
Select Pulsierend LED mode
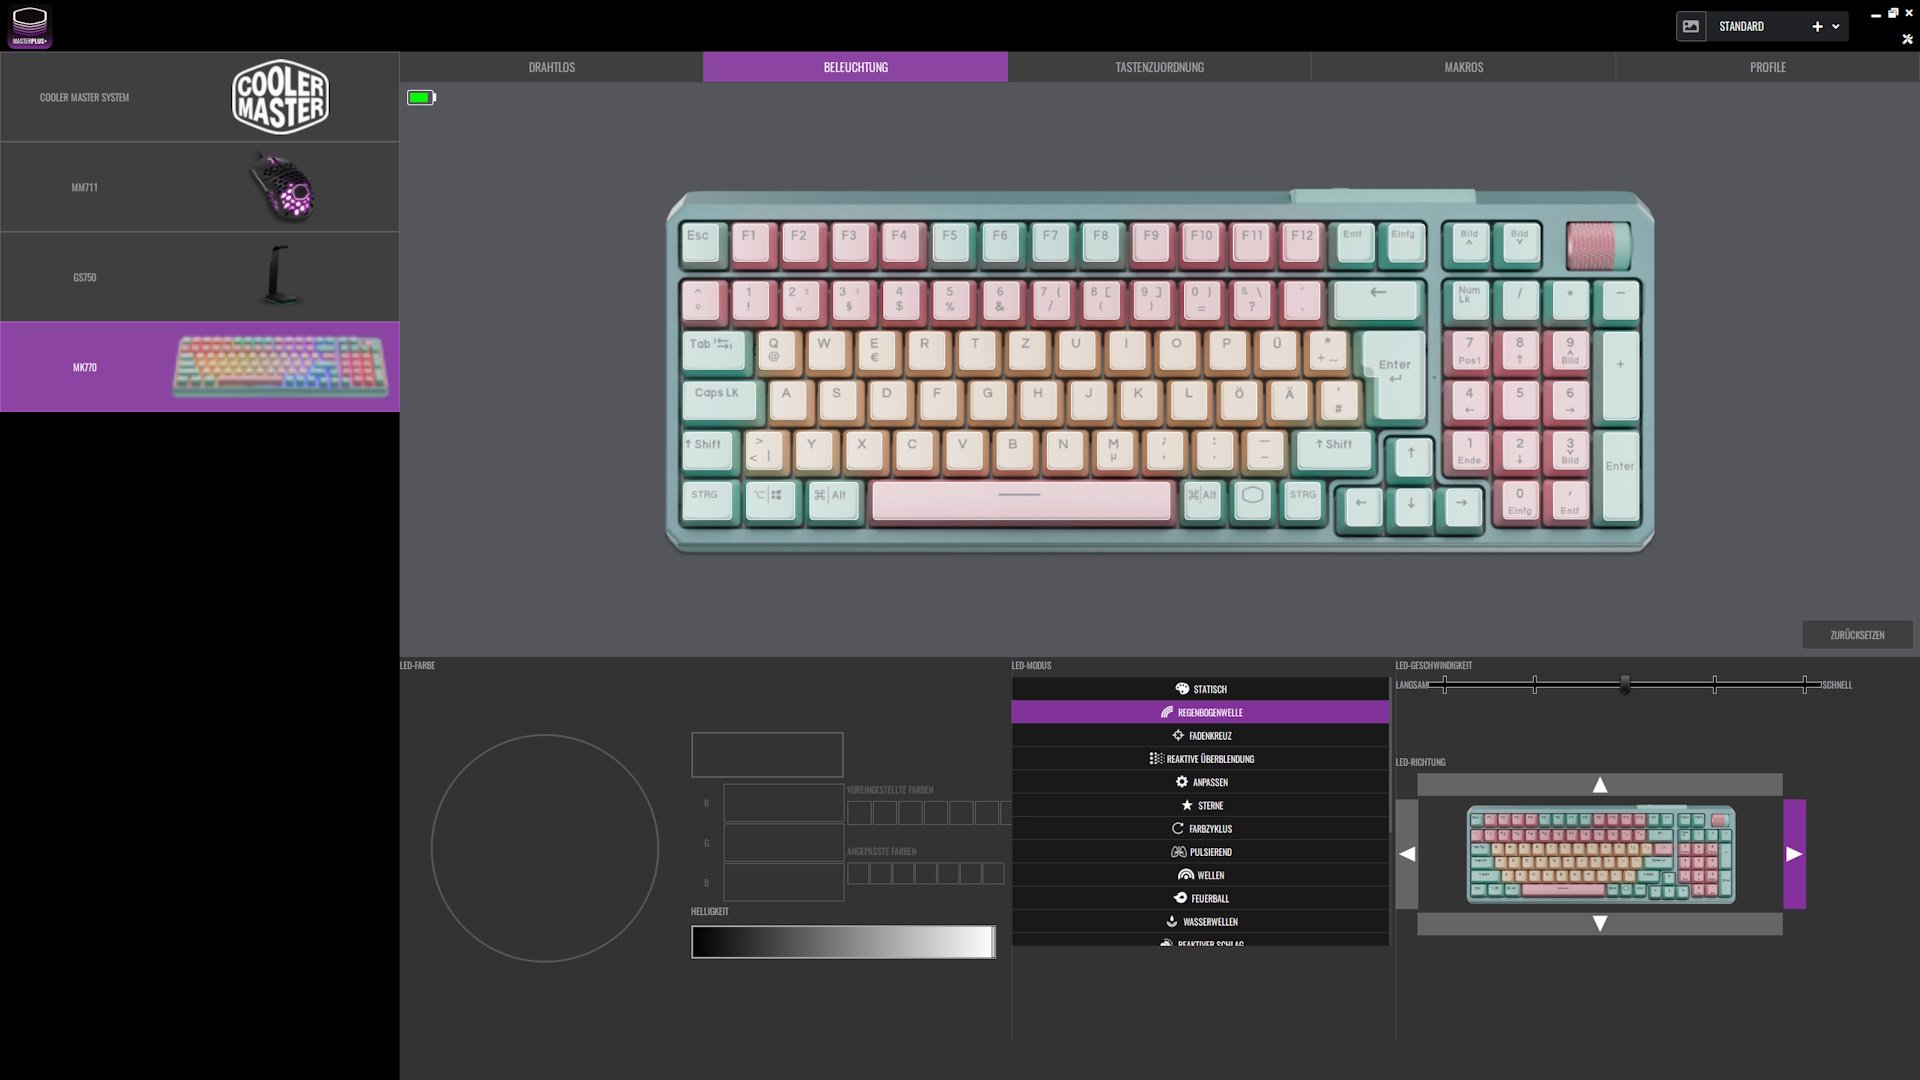[x=1200, y=852]
